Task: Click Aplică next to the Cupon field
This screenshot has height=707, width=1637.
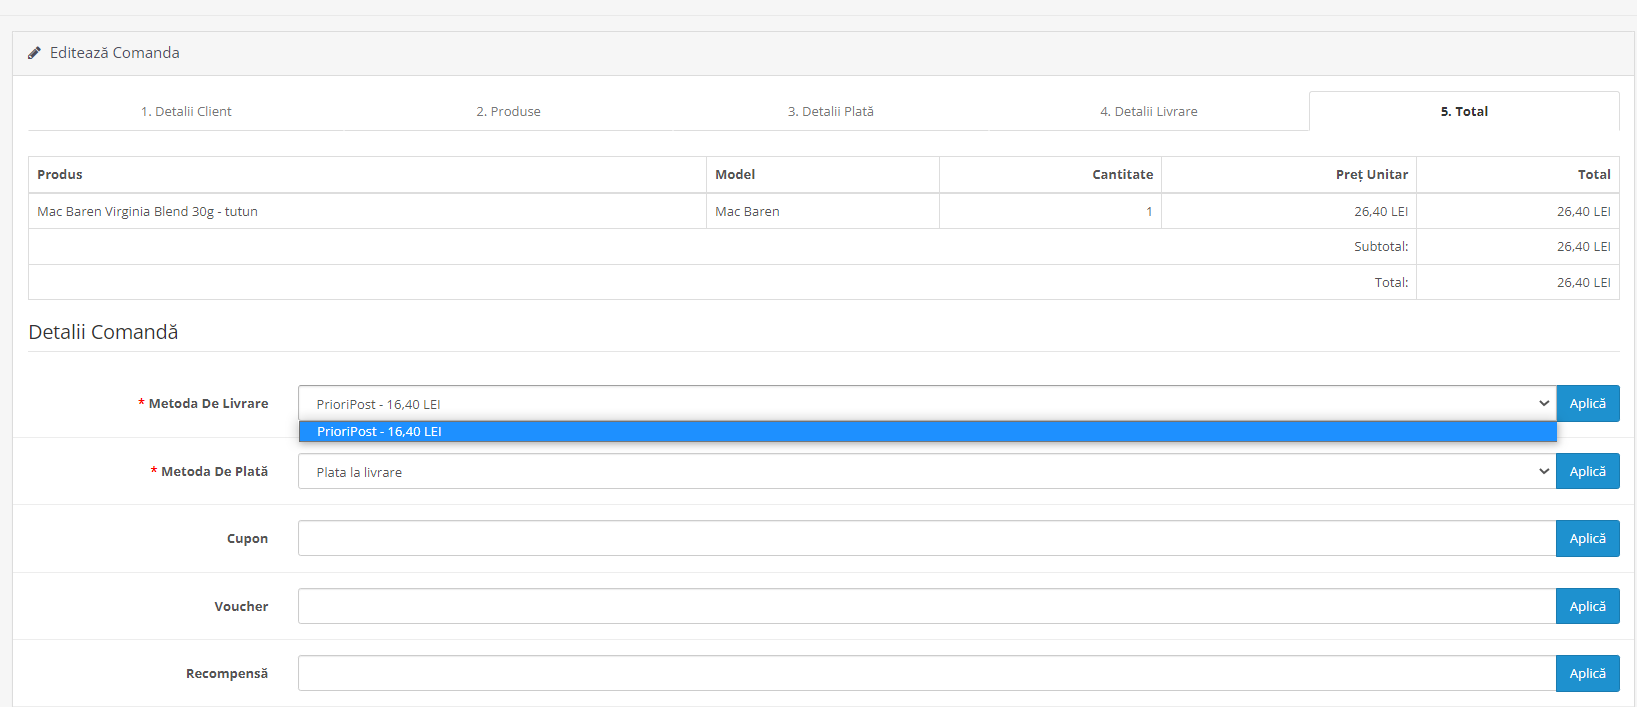Action: pyautogui.click(x=1587, y=538)
